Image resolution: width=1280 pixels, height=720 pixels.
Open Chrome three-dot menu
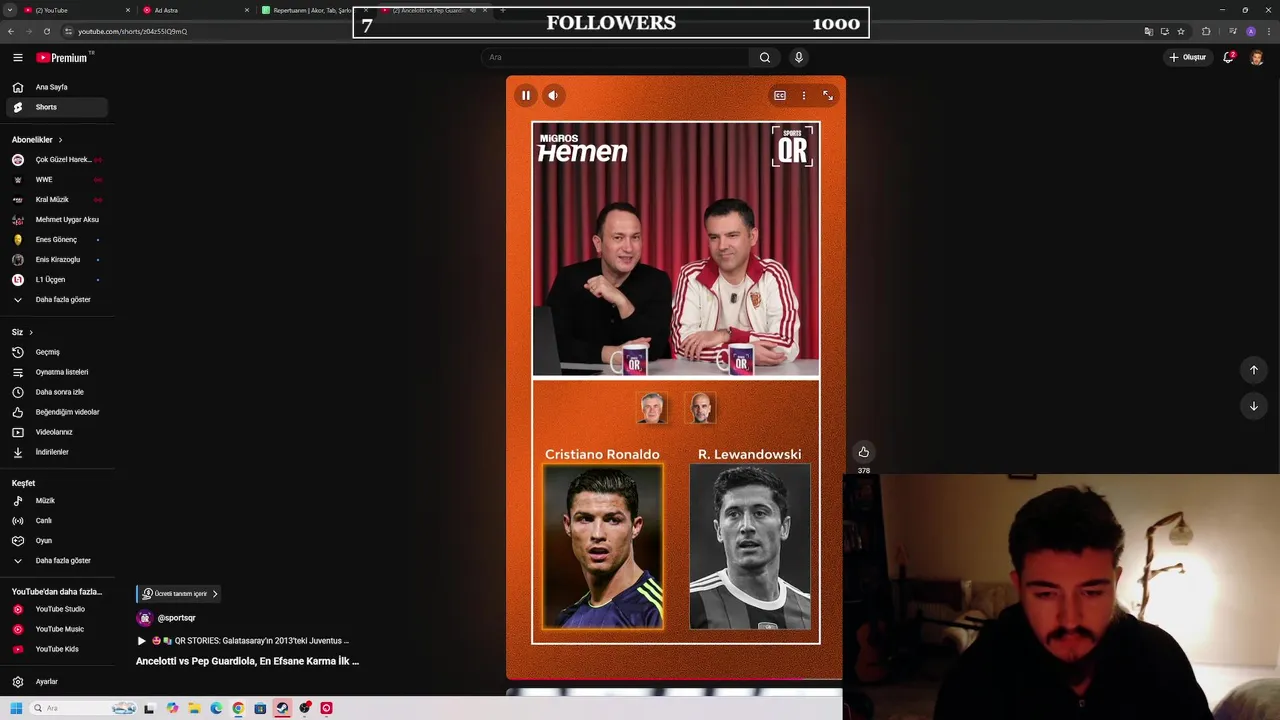[1269, 31]
